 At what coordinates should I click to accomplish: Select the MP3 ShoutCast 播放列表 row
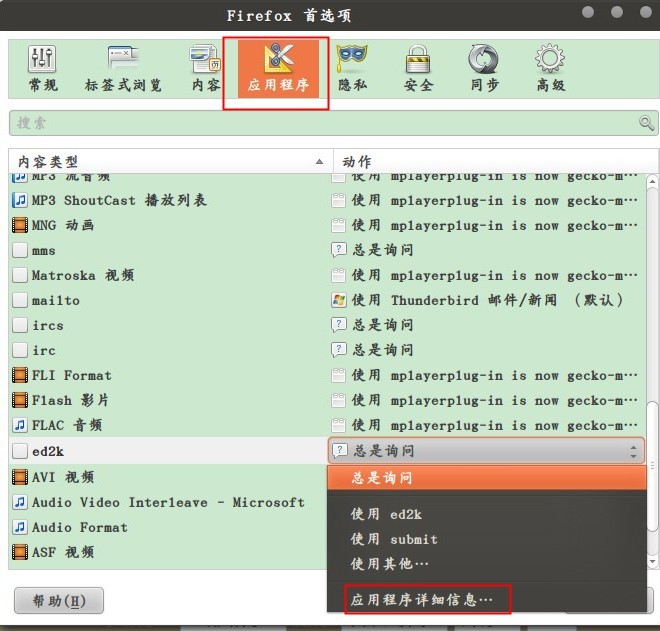(x=168, y=200)
